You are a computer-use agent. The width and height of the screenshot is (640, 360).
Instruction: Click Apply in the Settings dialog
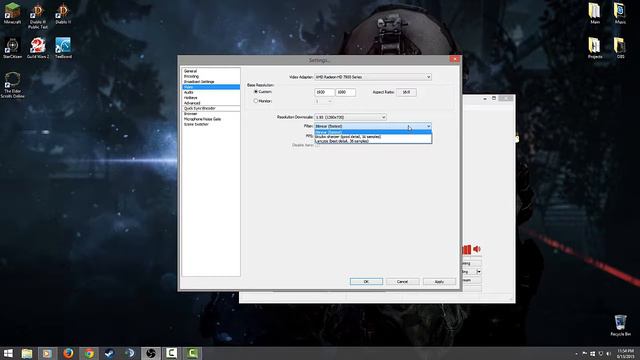[439, 282]
